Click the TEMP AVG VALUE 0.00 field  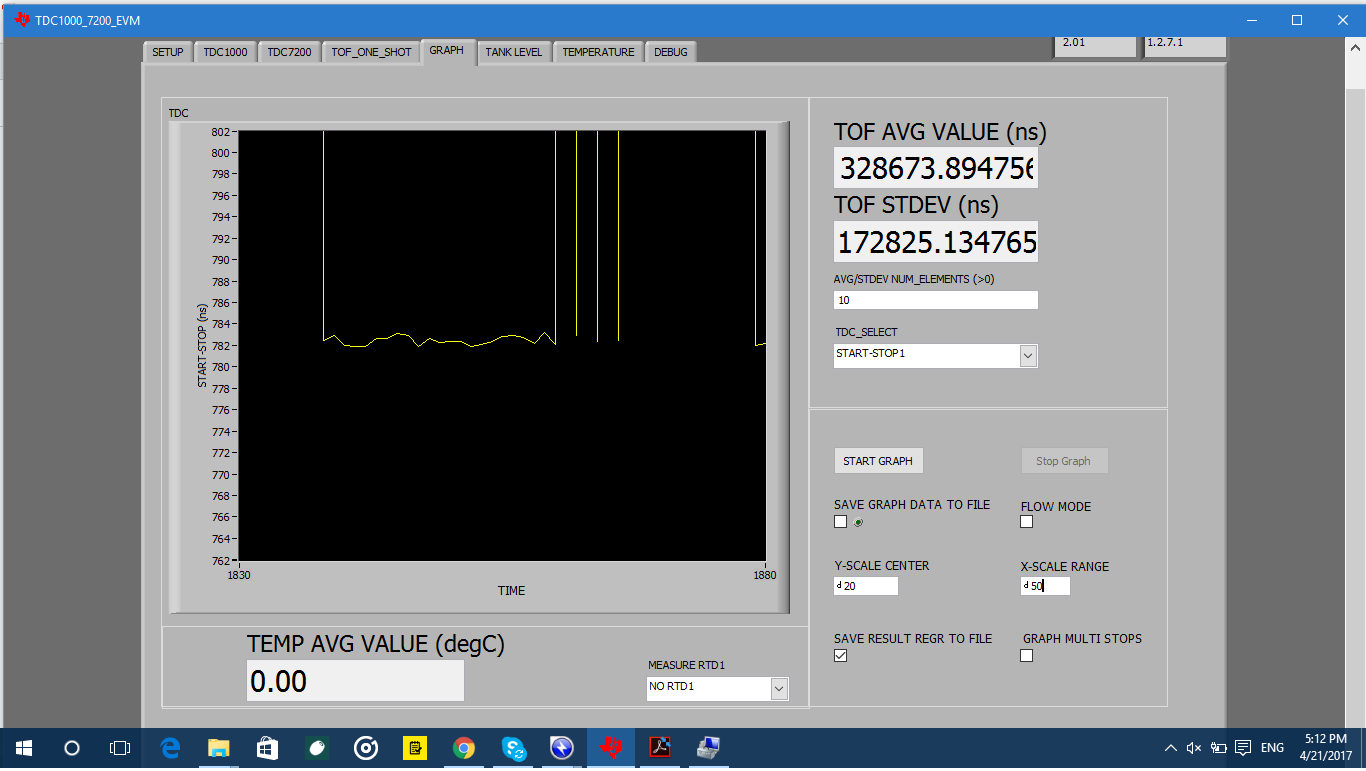[x=355, y=681]
